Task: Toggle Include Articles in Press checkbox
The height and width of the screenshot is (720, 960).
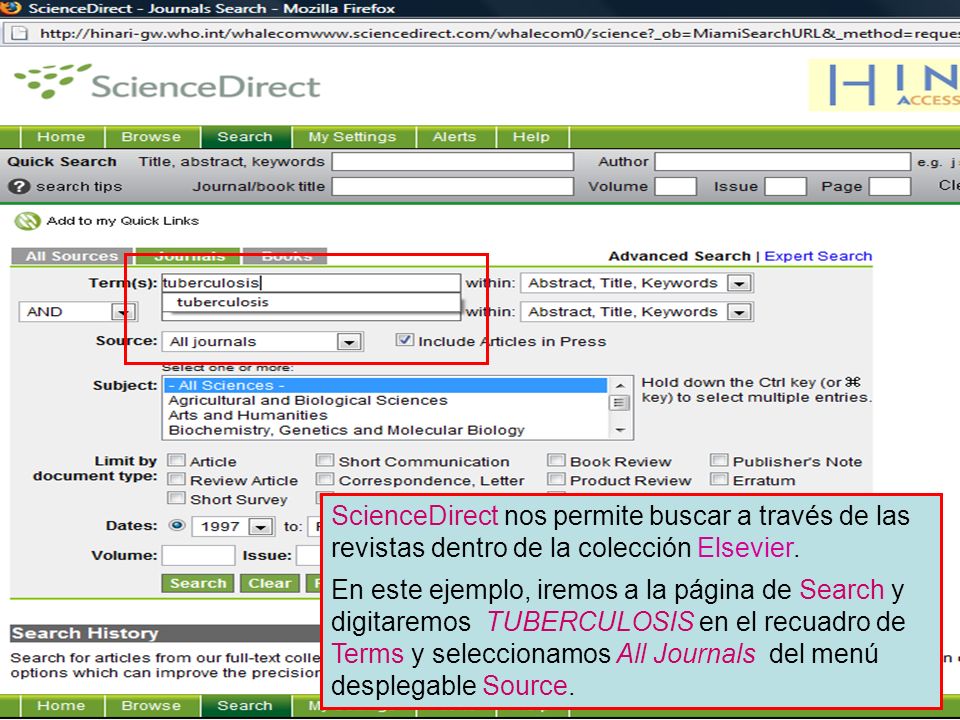Action: point(405,340)
